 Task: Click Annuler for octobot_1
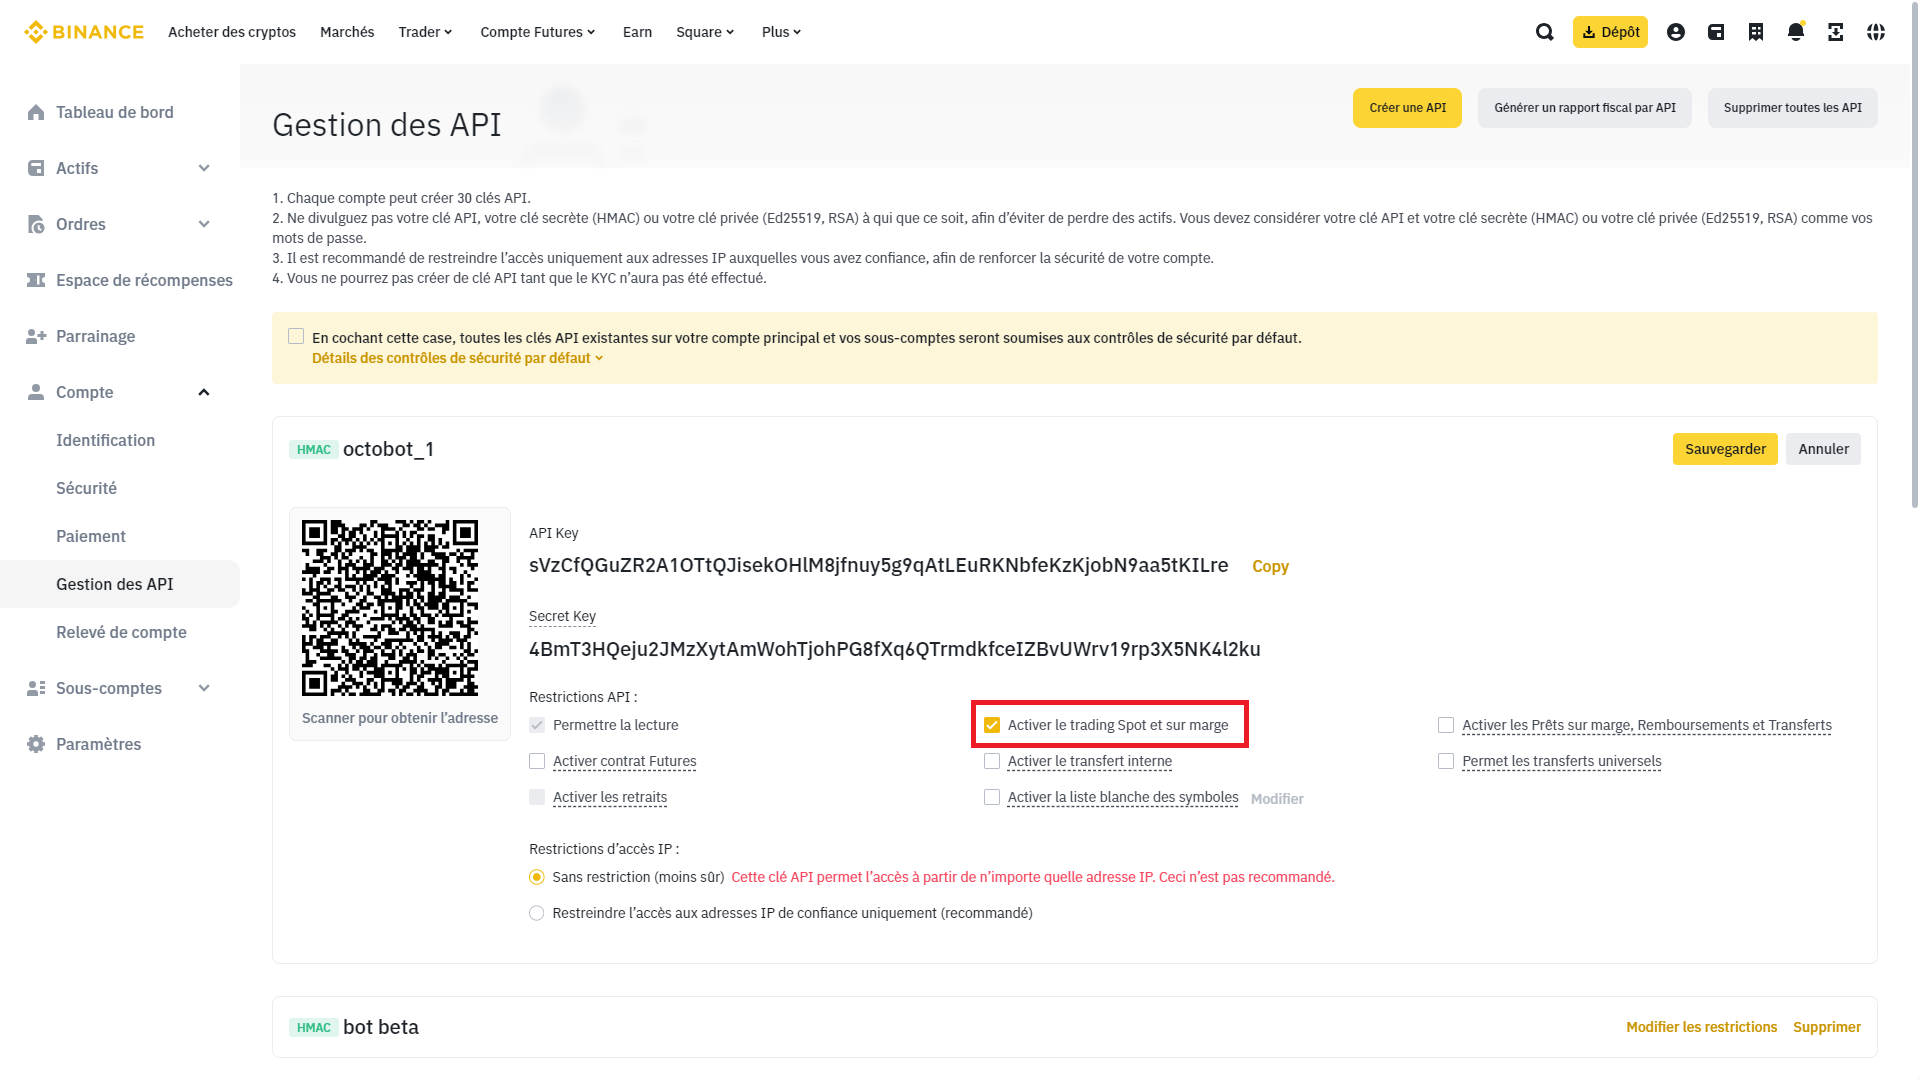click(x=1823, y=449)
